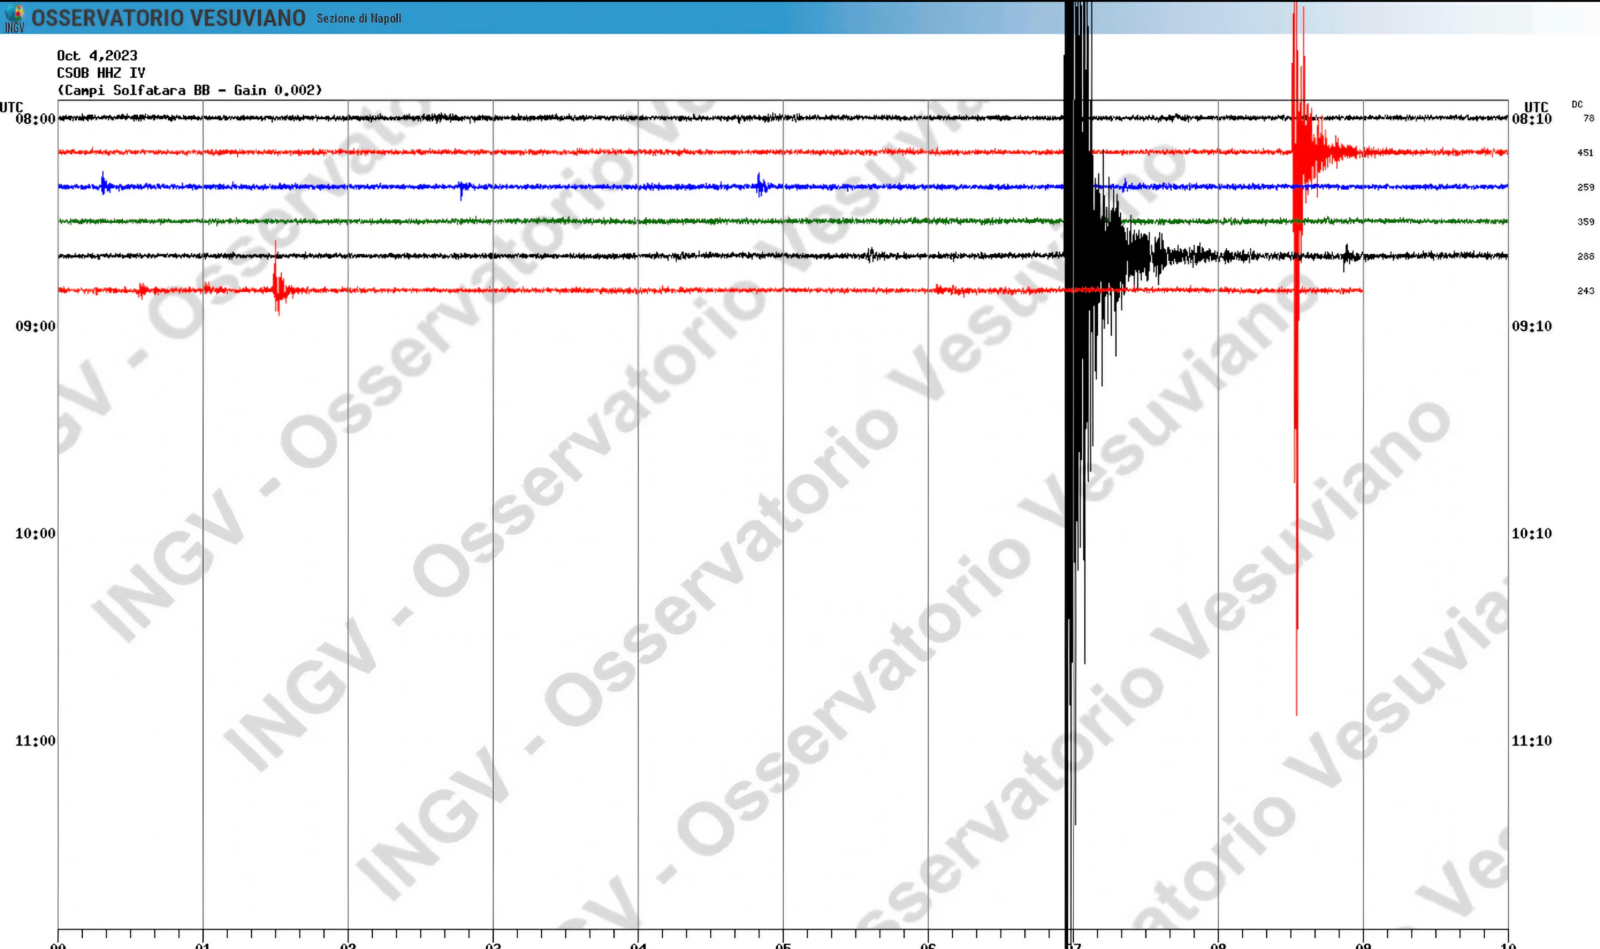Click the right-side 11:10 time label
Image resolution: width=1600 pixels, height=949 pixels.
pos(1532,741)
